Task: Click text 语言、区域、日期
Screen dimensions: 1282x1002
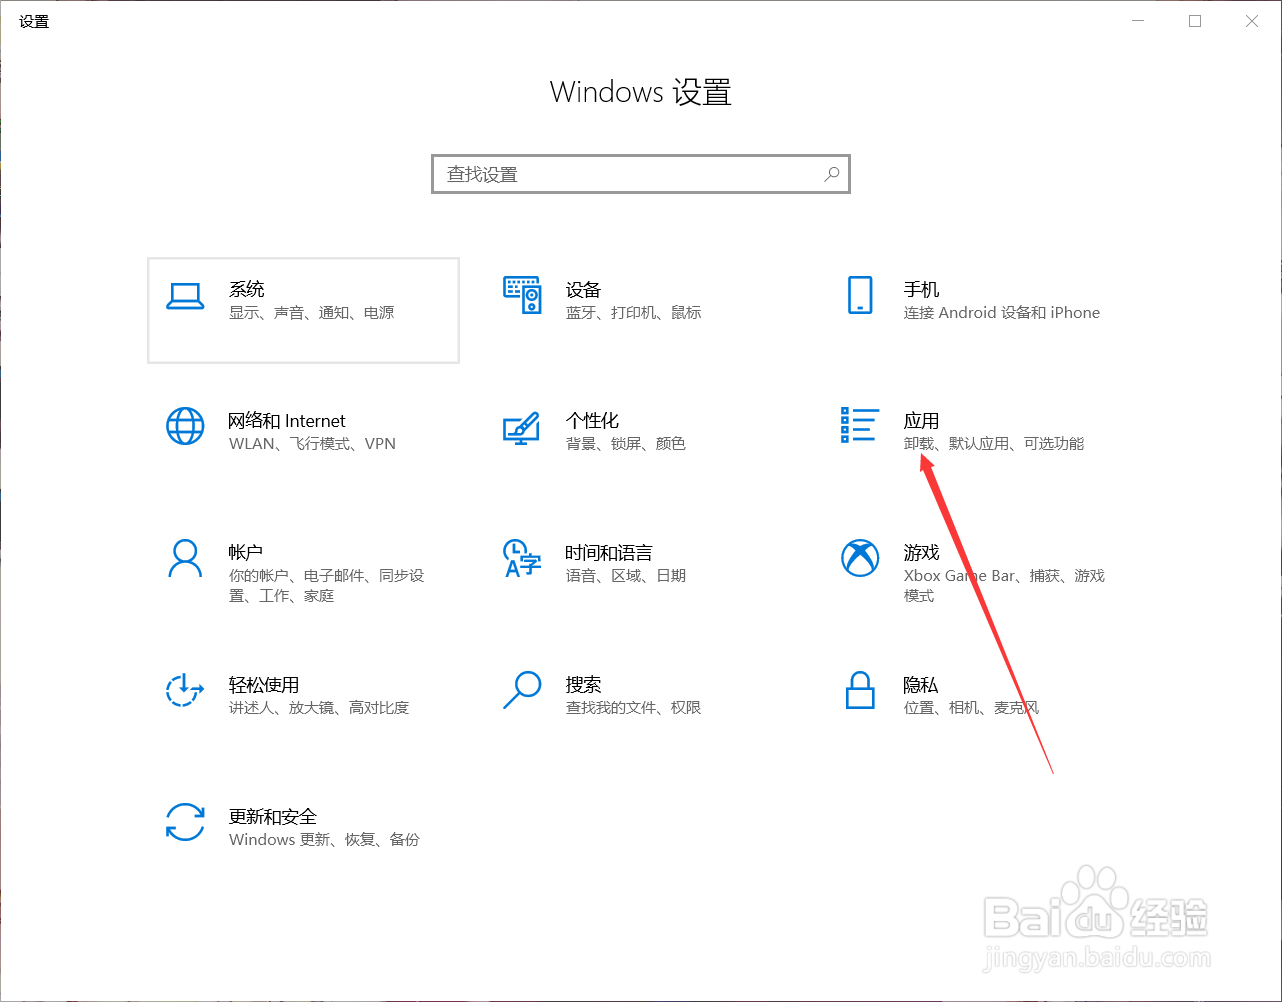Action: pyautogui.click(x=626, y=576)
